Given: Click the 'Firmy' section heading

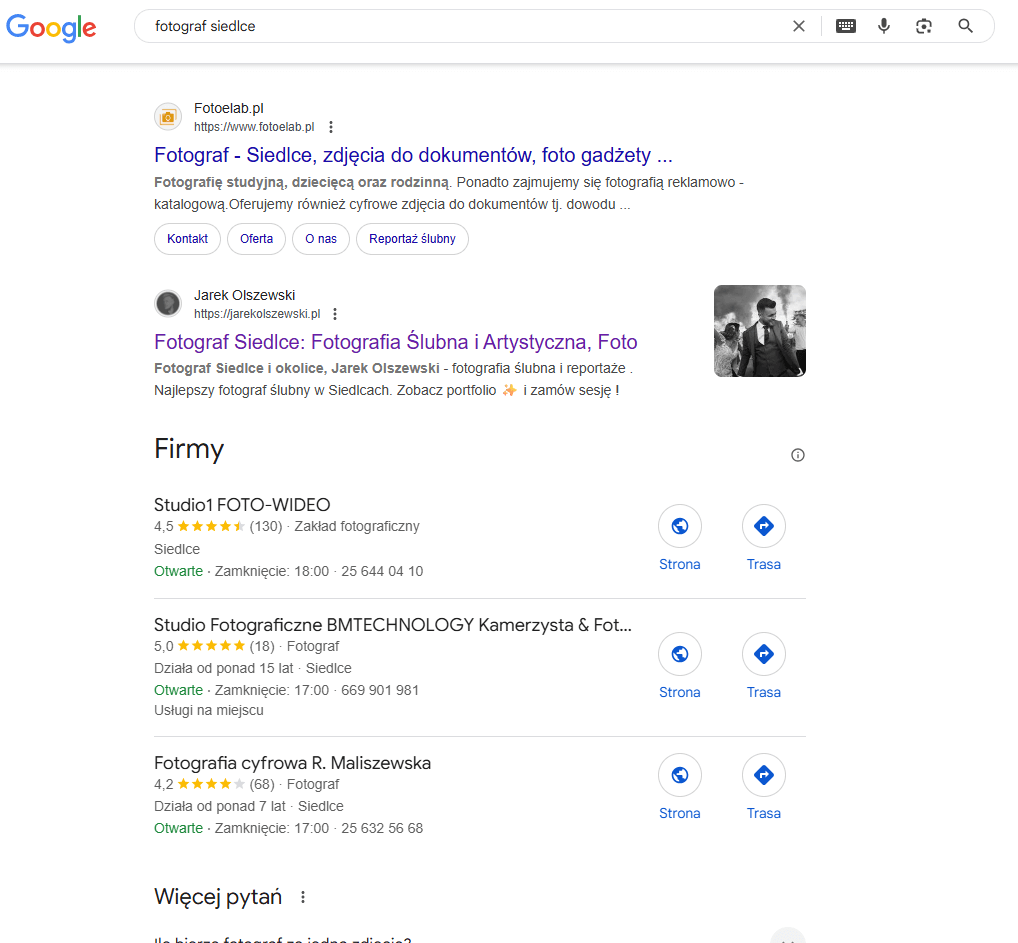Looking at the screenshot, I should pos(189,449).
